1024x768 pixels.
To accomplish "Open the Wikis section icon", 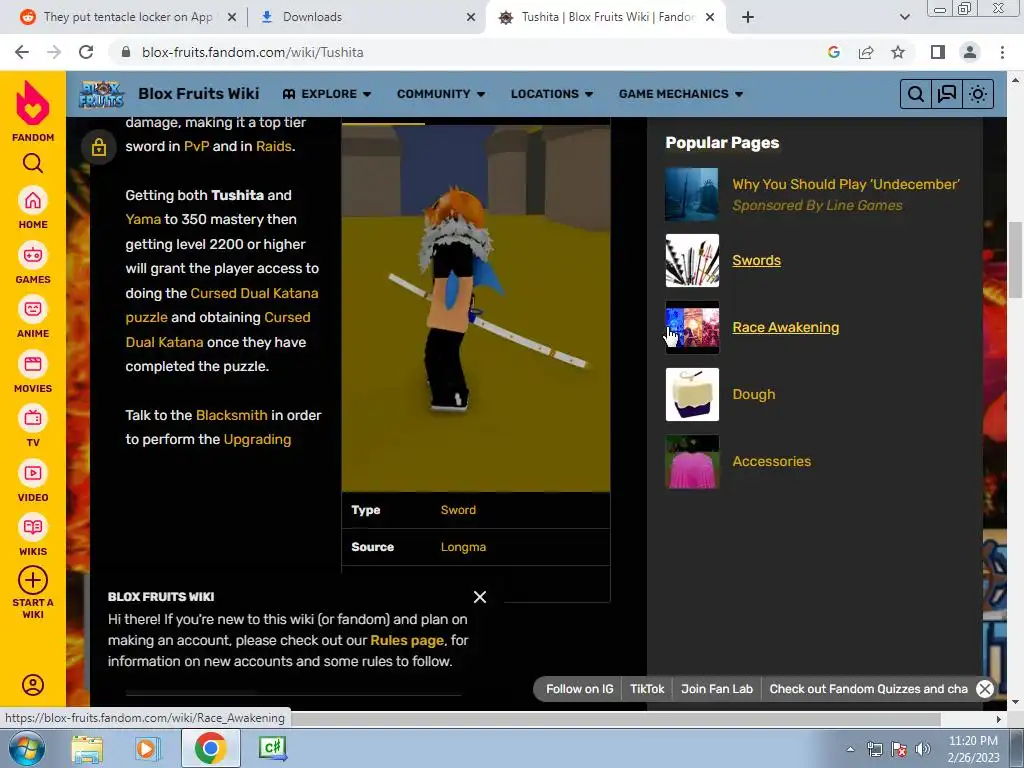I will (x=33, y=527).
